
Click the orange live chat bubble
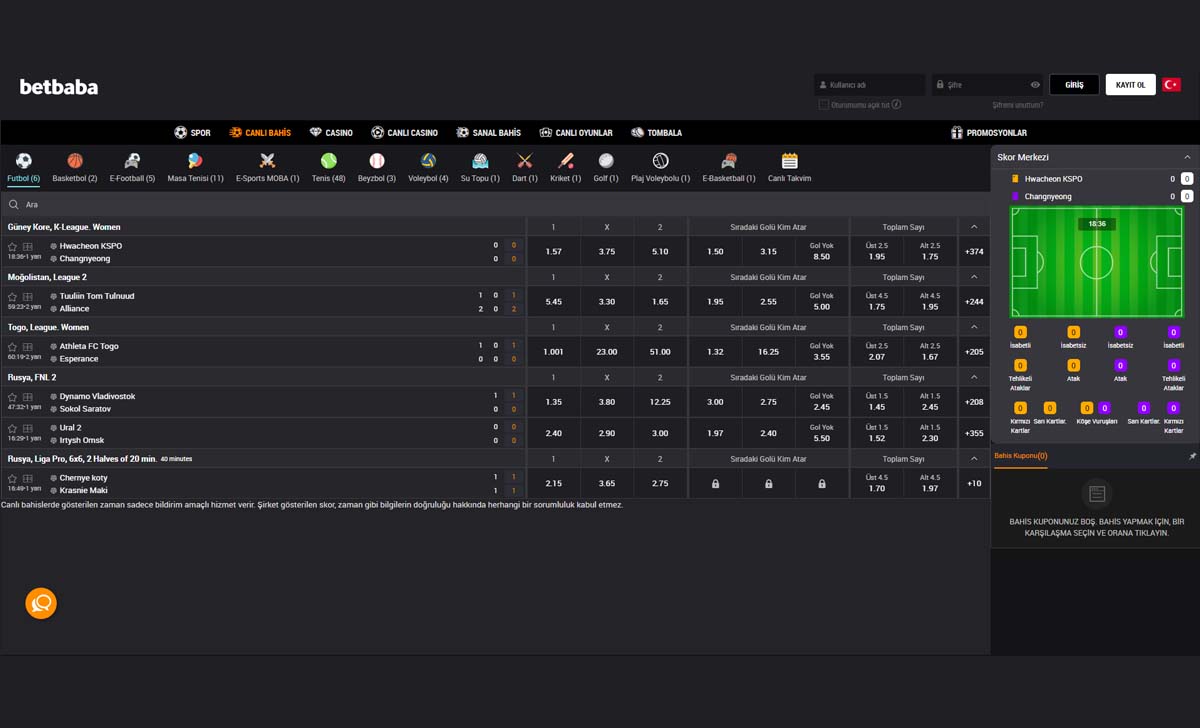tap(41, 603)
